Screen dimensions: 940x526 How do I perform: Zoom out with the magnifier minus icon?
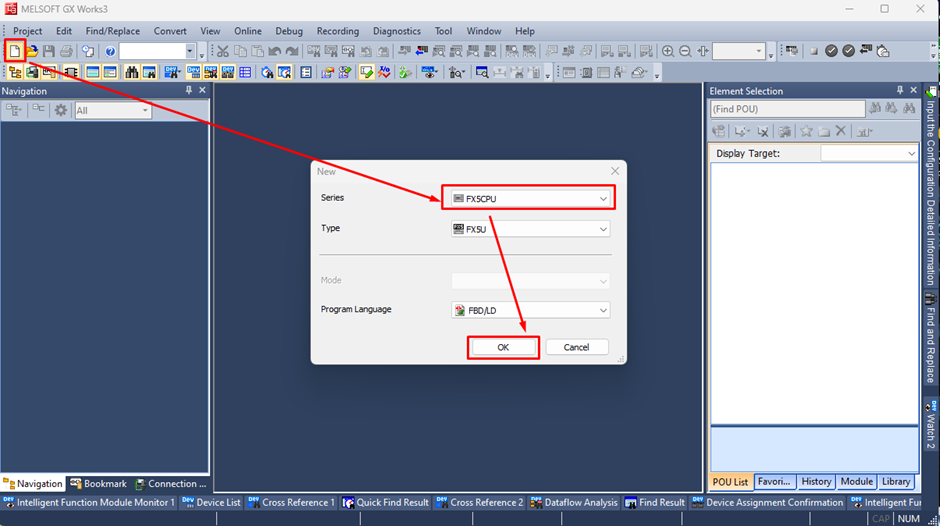(685, 51)
